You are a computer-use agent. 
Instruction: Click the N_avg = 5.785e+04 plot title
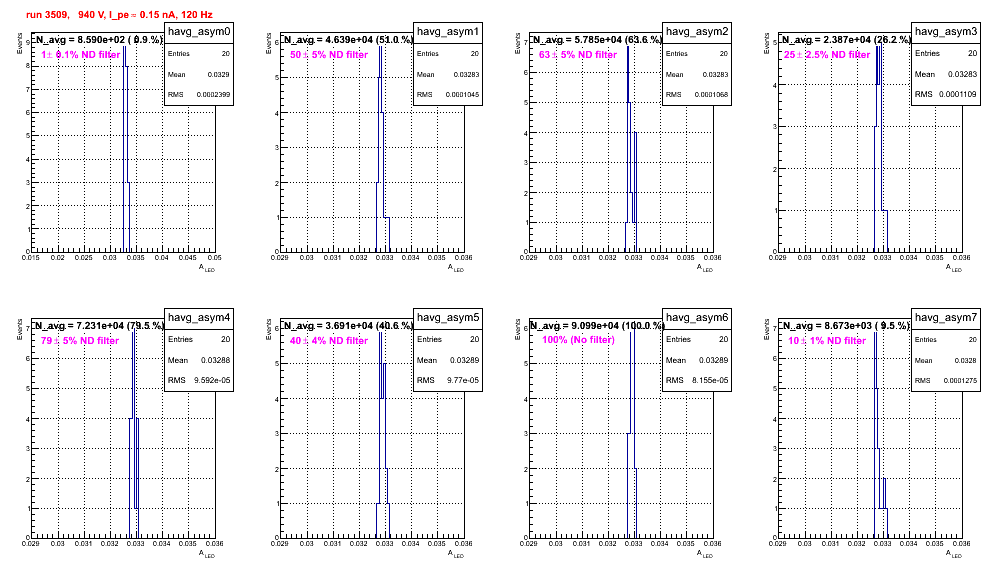597,40
